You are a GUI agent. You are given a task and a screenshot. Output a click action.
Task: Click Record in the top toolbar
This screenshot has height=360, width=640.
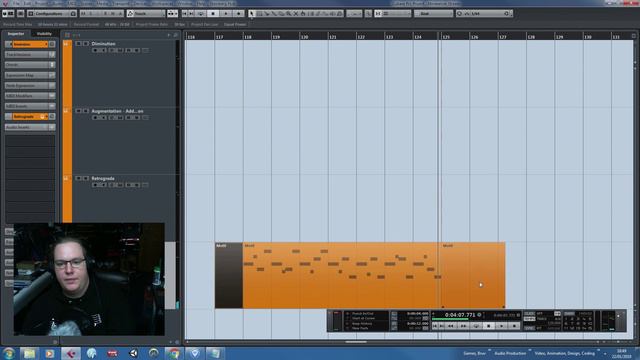click(239, 13)
